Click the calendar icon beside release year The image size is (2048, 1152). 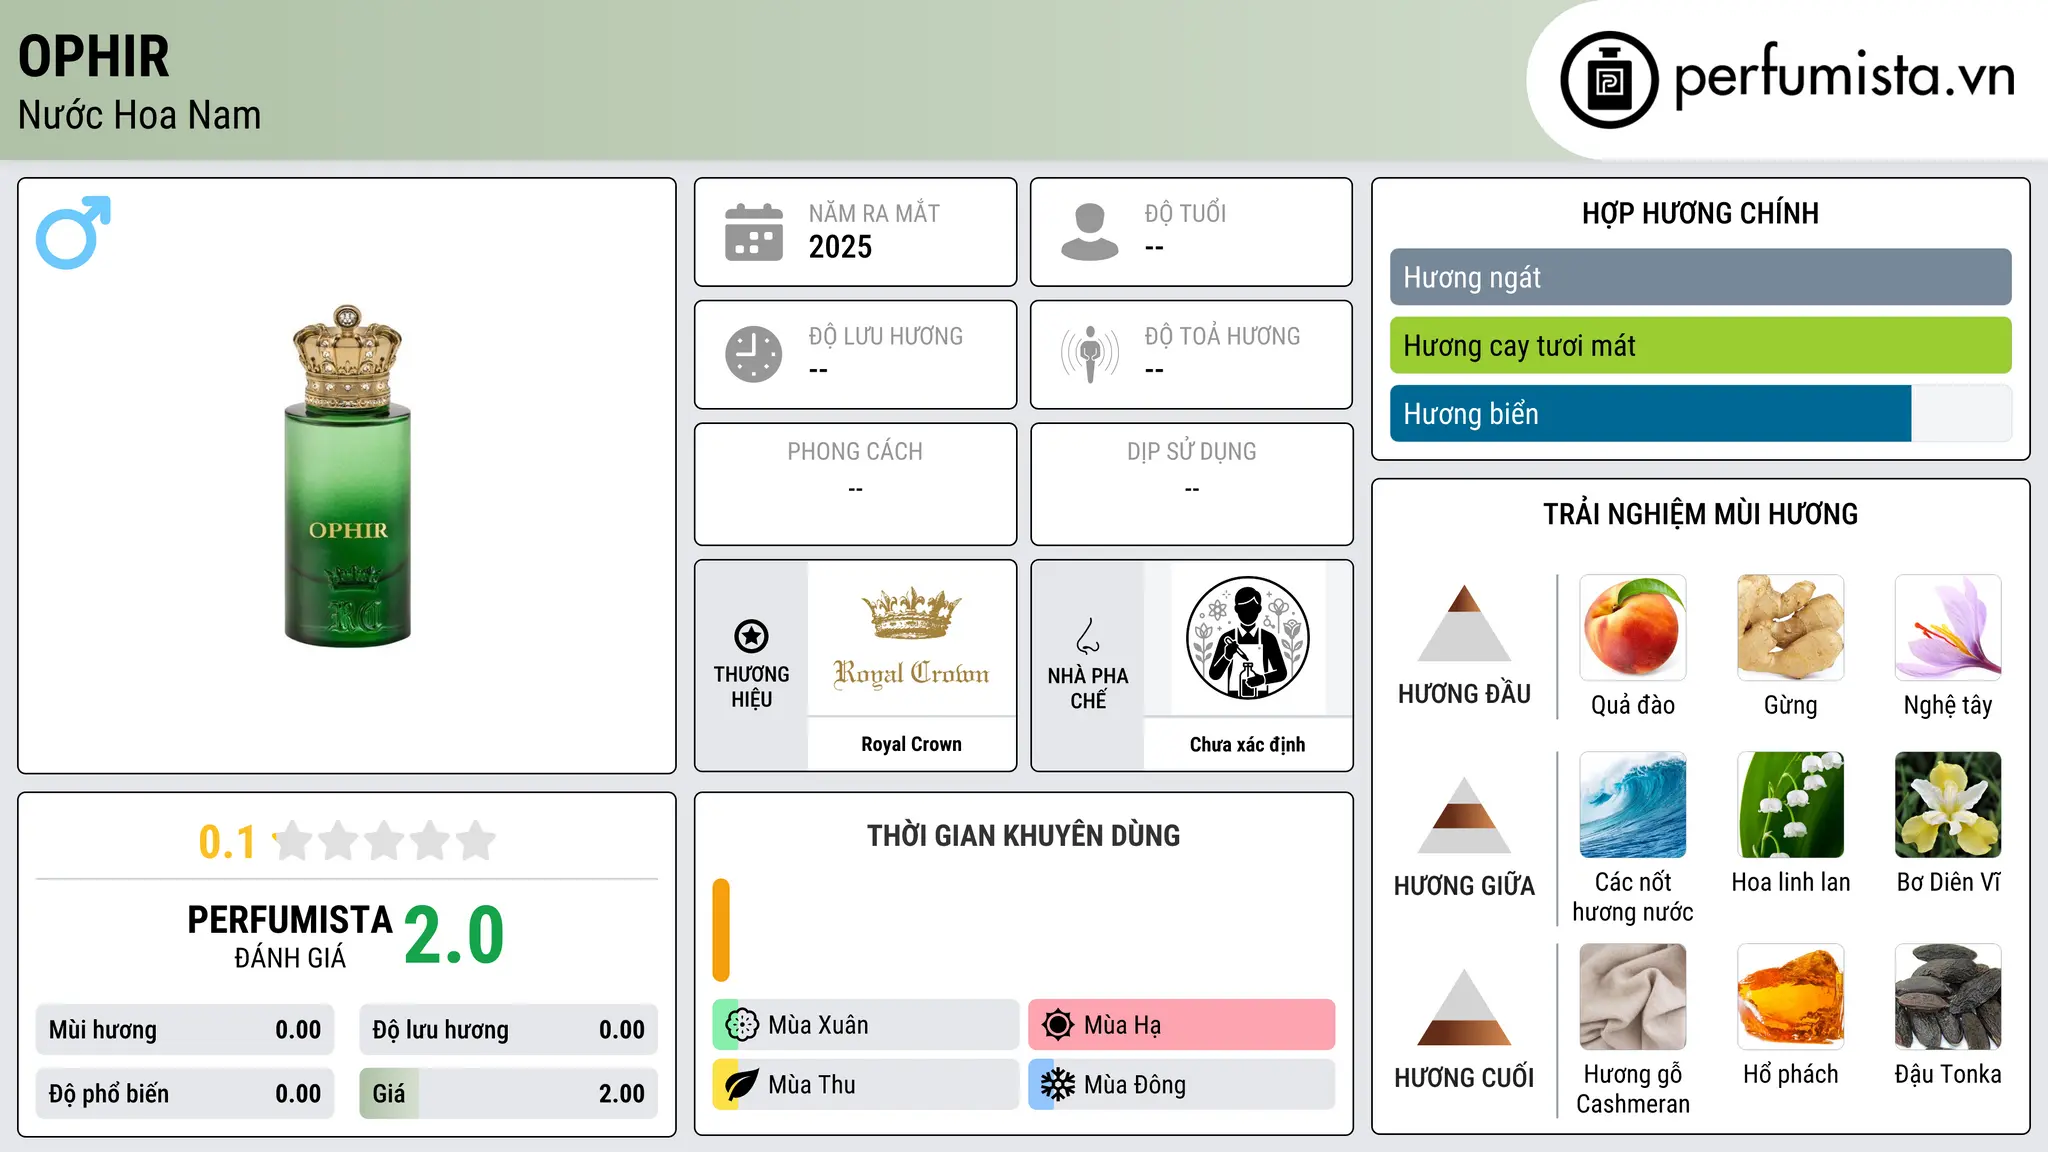pyautogui.click(x=754, y=232)
